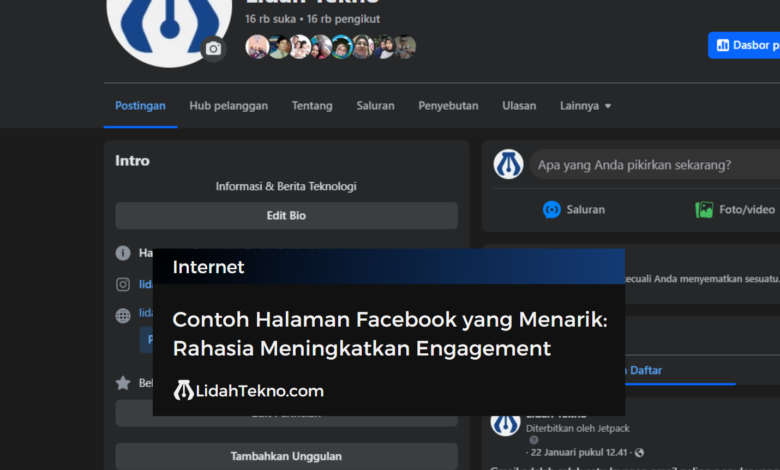Open the Lidah Tekno page profile picture
Screen dimensions: 780x470
pos(169,27)
